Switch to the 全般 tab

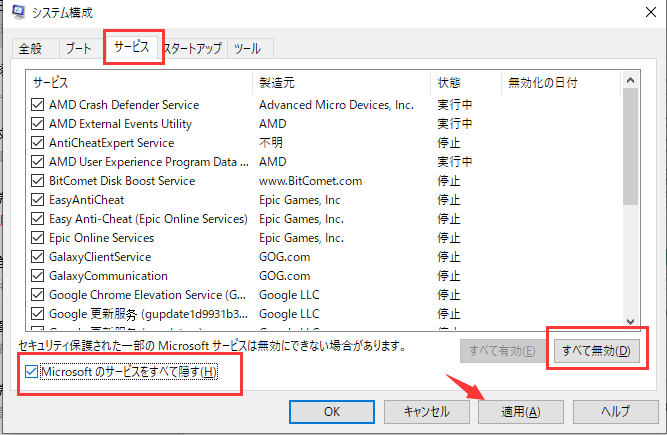click(31, 49)
